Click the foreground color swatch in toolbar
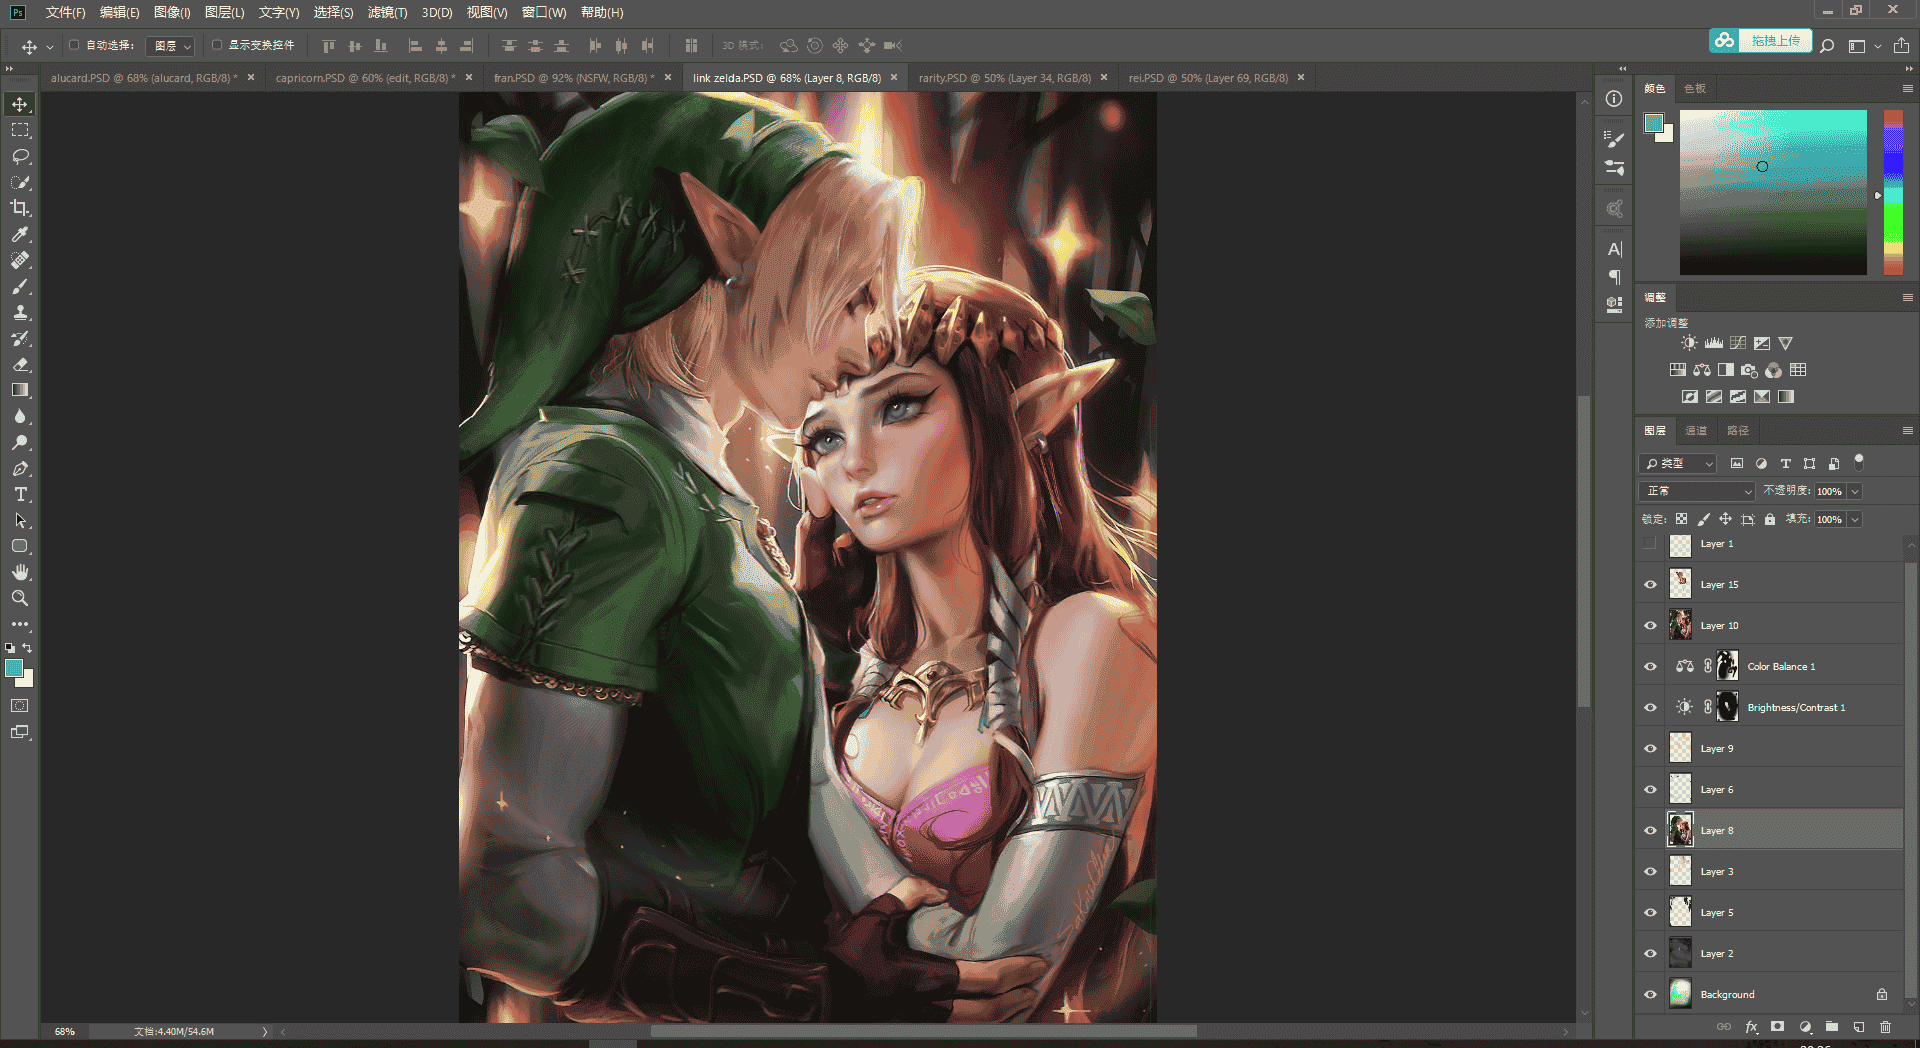The width and height of the screenshot is (1920, 1048). (14, 668)
